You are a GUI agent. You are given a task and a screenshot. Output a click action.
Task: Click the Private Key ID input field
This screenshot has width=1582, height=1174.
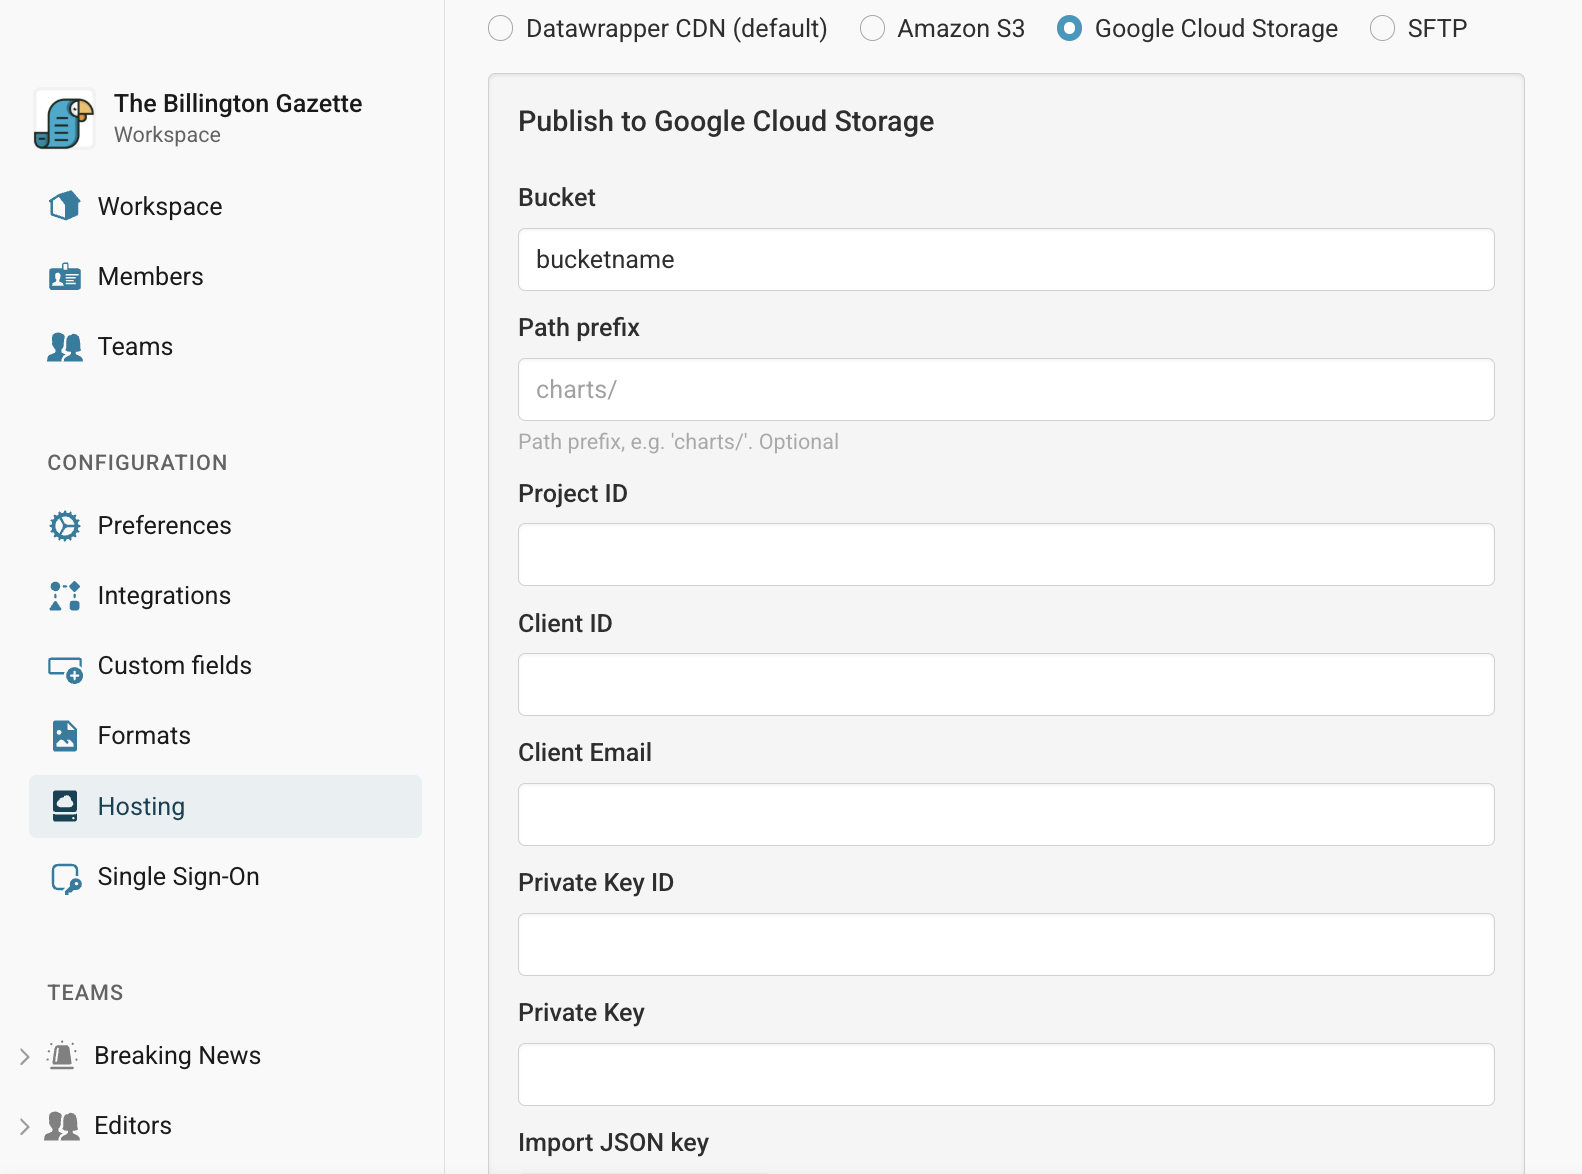[x=1006, y=945]
